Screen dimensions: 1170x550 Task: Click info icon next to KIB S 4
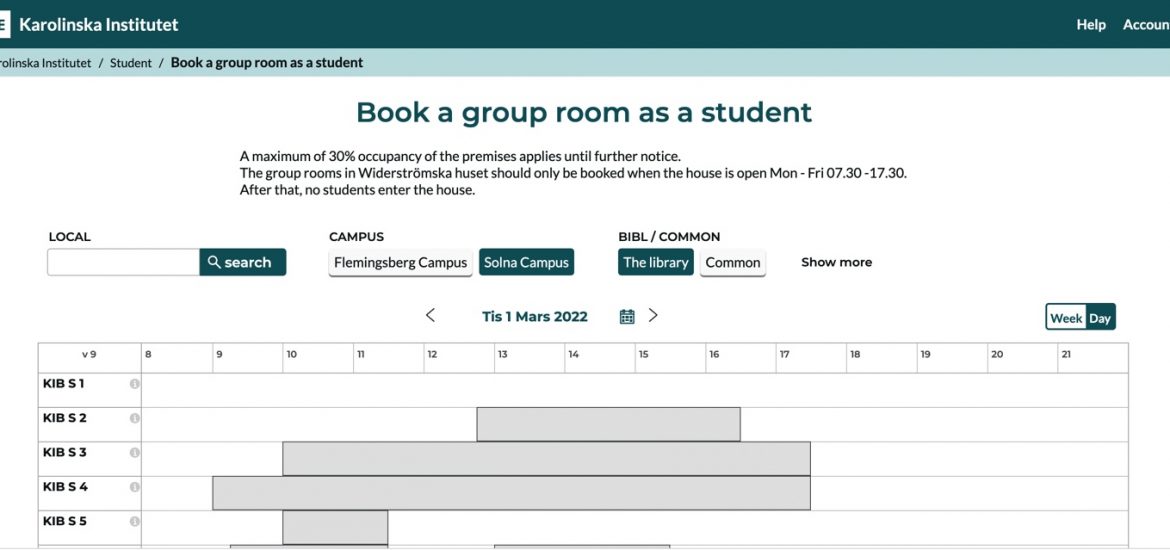pyautogui.click(x=134, y=487)
